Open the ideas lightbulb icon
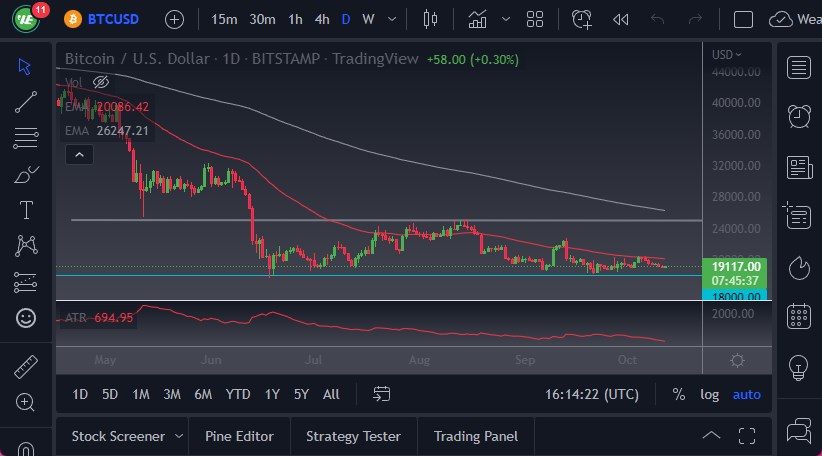The width and height of the screenshot is (822, 456). click(799, 366)
